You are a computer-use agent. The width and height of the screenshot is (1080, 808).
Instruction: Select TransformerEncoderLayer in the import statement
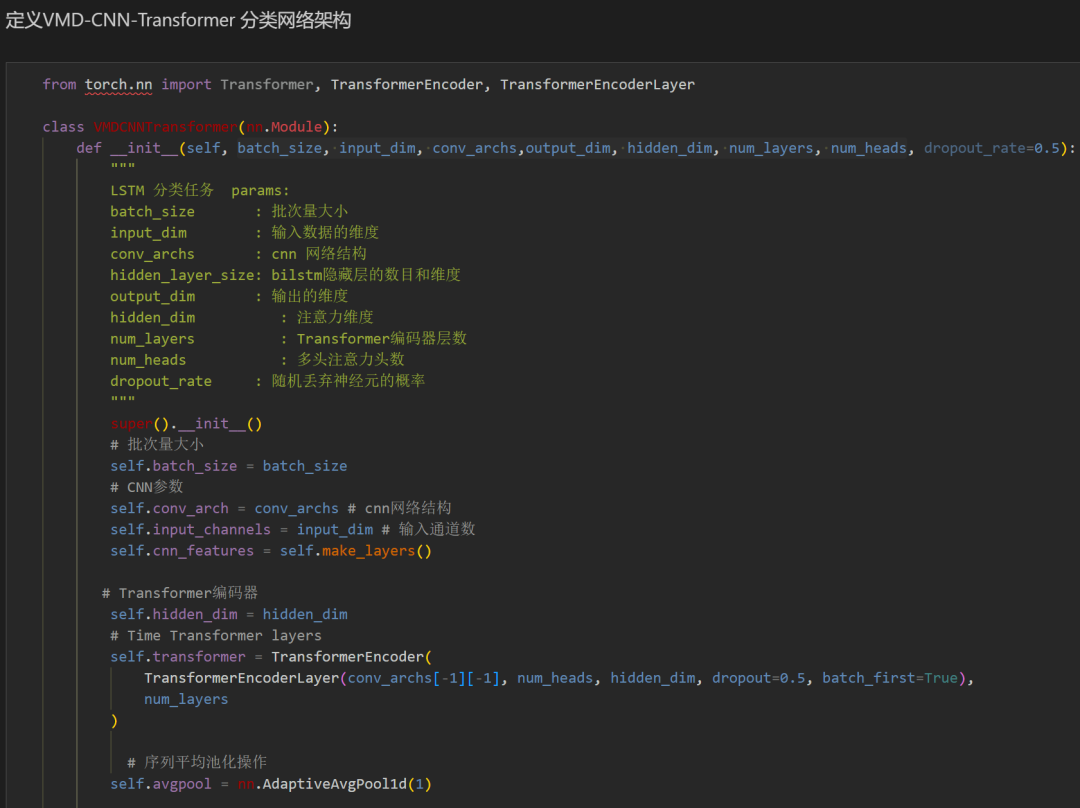pos(597,85)
